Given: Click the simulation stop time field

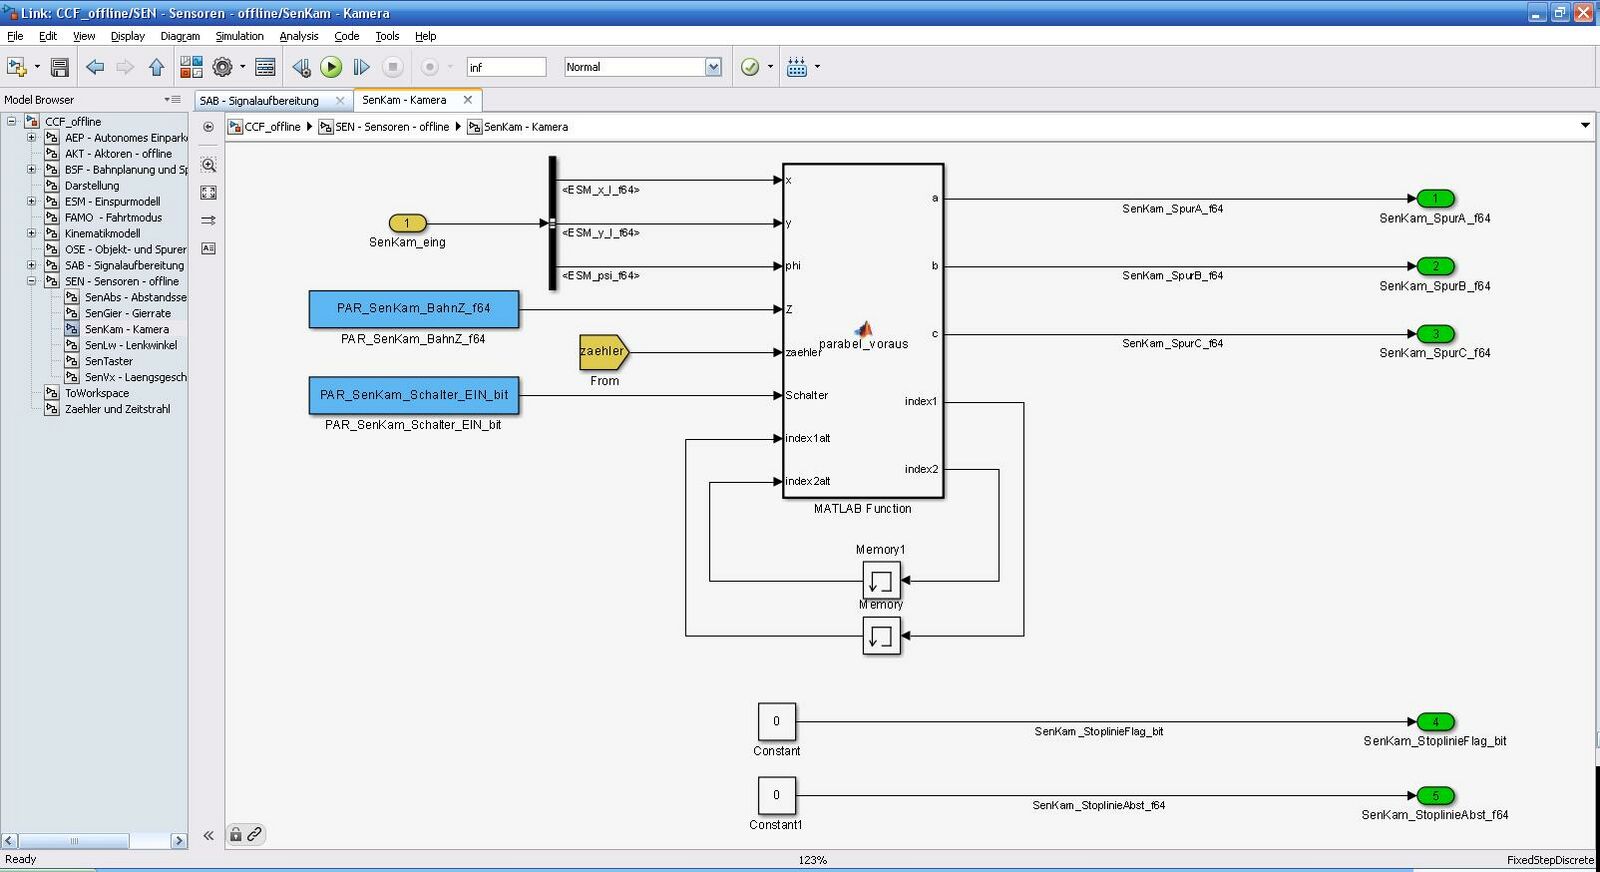Looking at the screenshot, I should (x=506, y=67).
